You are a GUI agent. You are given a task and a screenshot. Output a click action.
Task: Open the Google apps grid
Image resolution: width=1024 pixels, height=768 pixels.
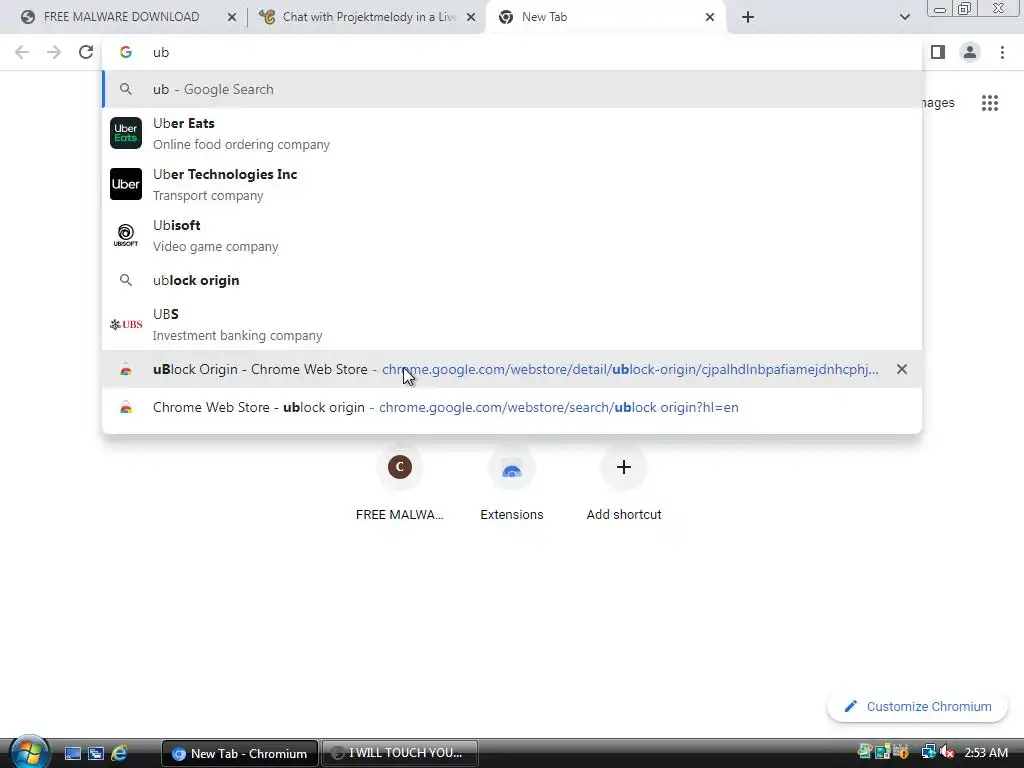990,103
